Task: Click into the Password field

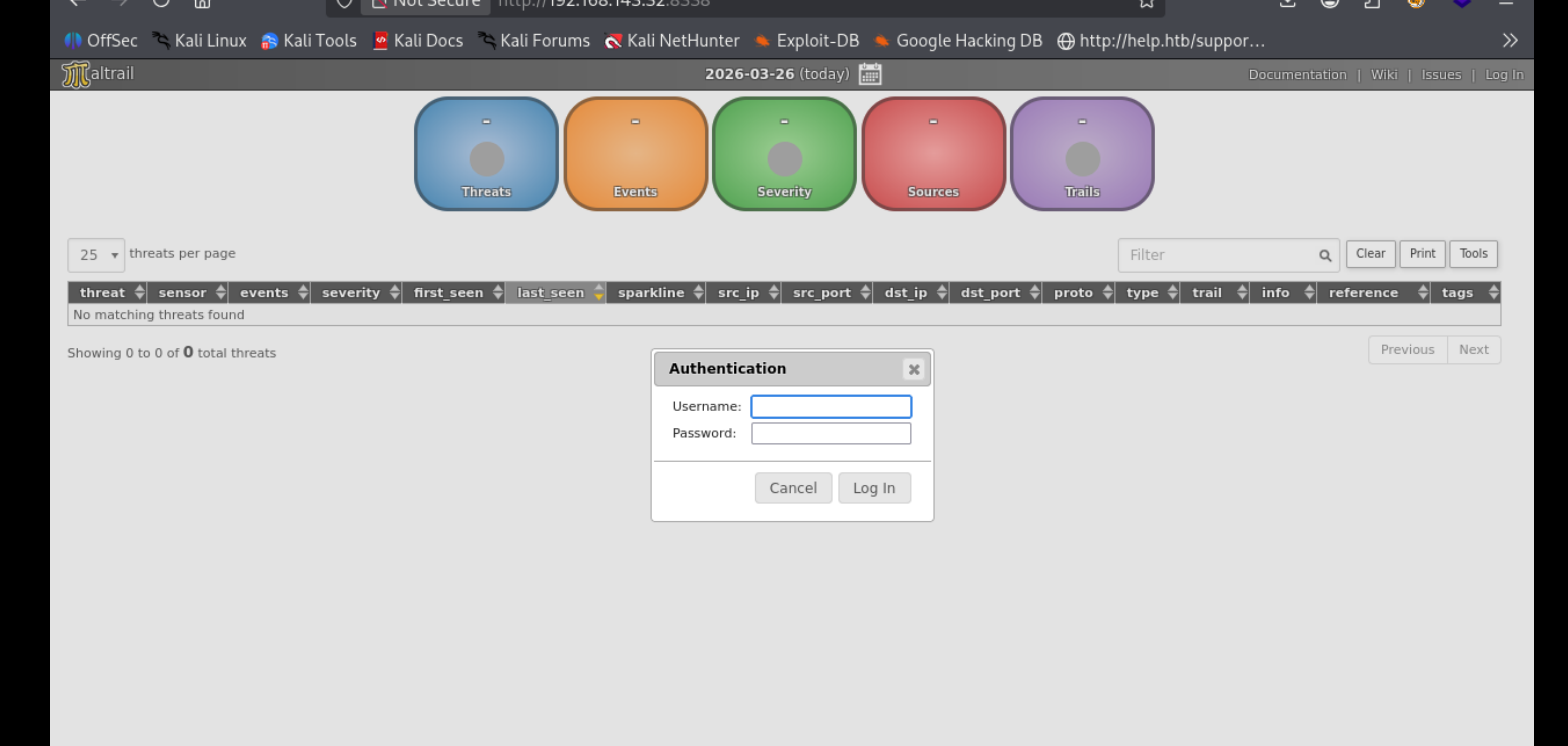Action: (831, 433)
